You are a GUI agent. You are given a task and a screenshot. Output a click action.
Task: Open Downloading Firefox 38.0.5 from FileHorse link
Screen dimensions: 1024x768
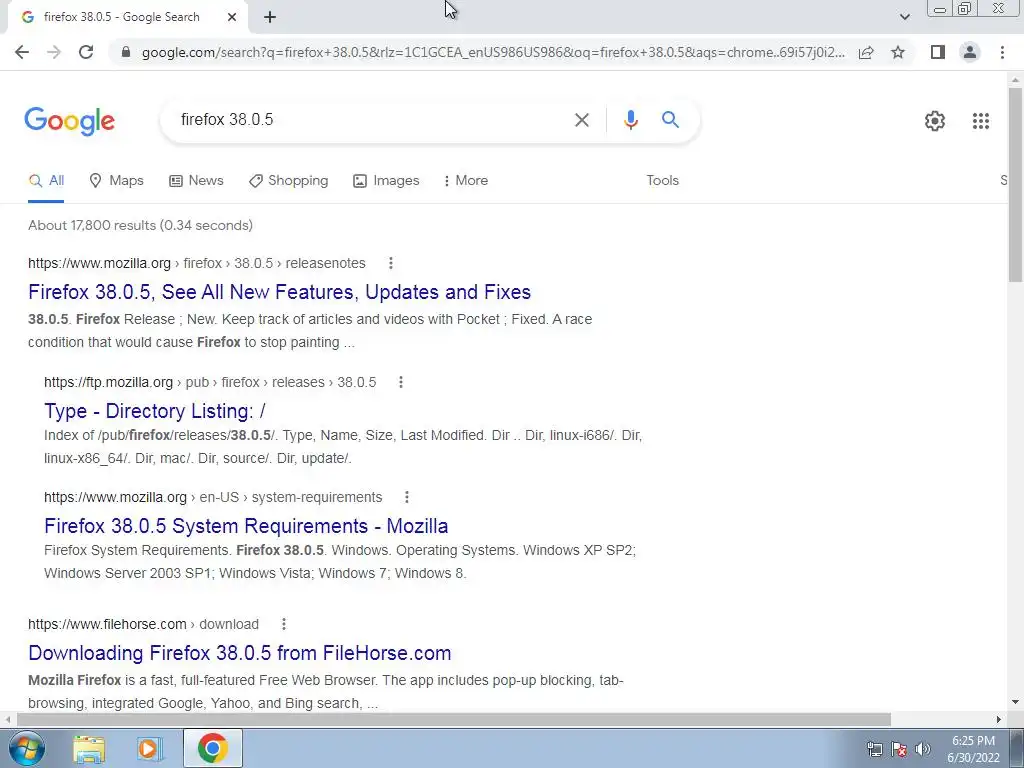[x=240, y=653]
